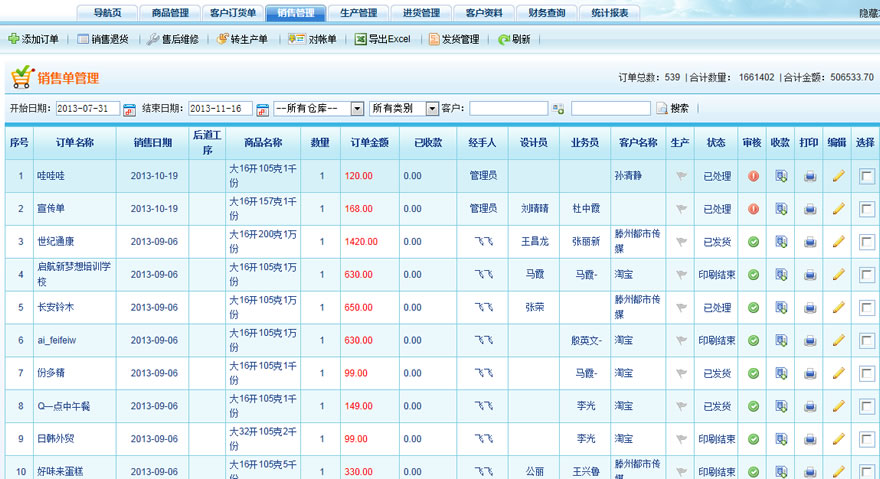Click payment icon for 份多锦 order
This screenshot has height=479, width=880.
coord(781,373)
